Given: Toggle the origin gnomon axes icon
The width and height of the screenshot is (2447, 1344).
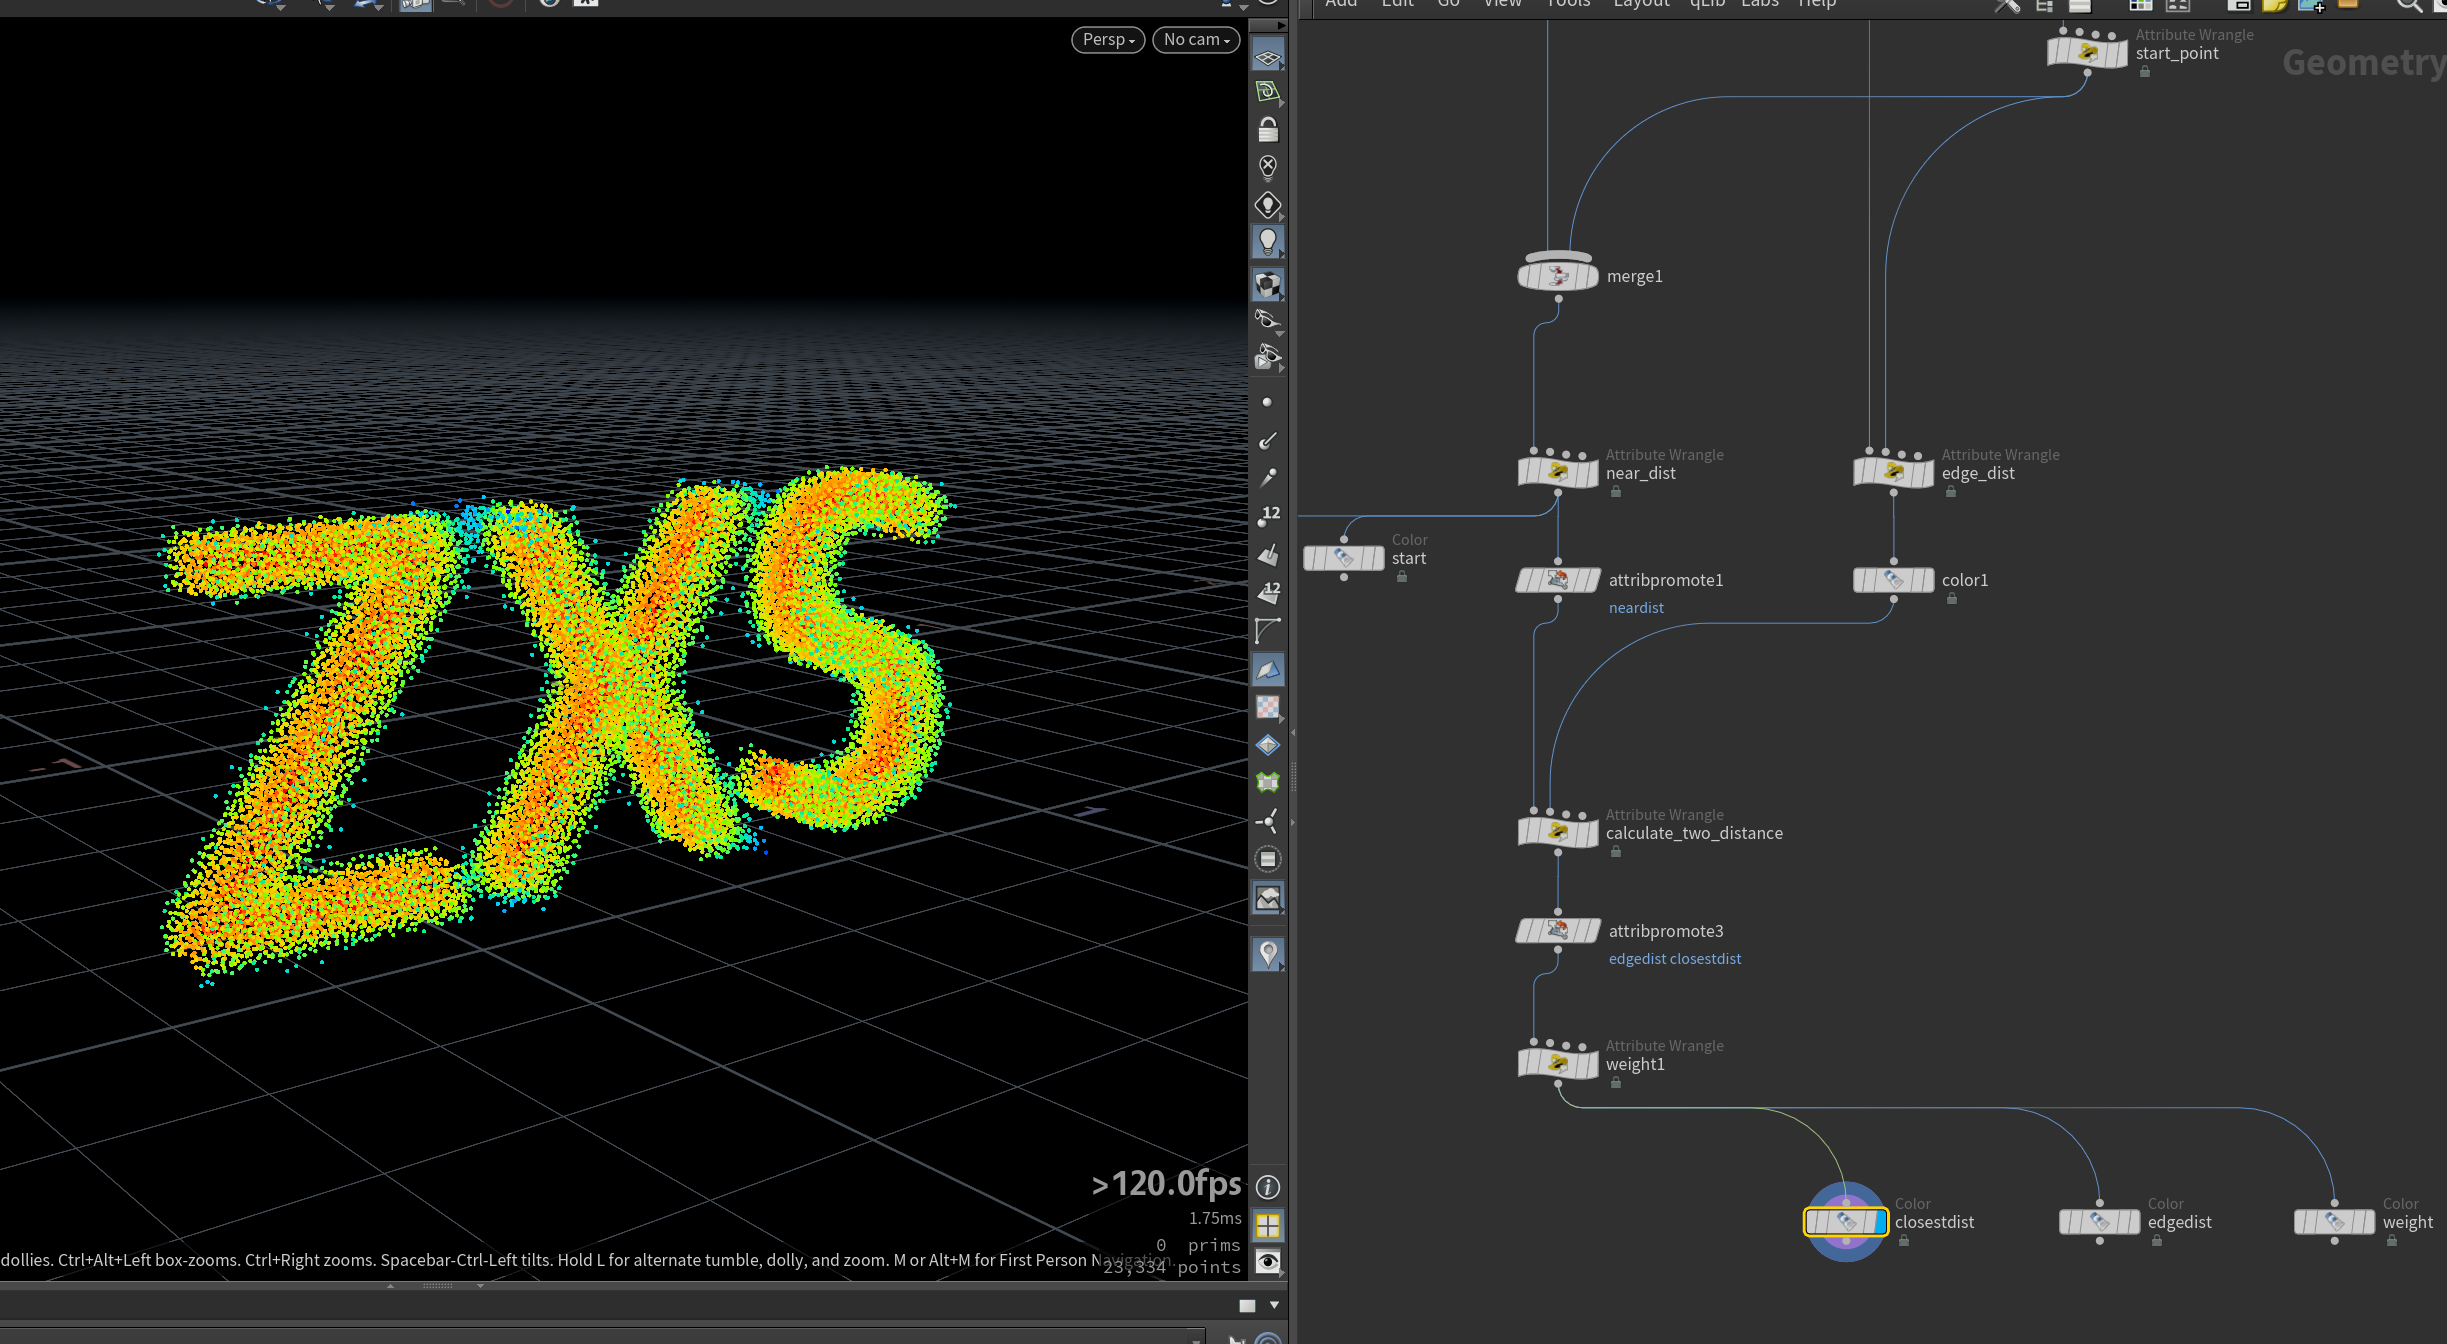Looking at the screenshot, I should (x=1267, y=821).
